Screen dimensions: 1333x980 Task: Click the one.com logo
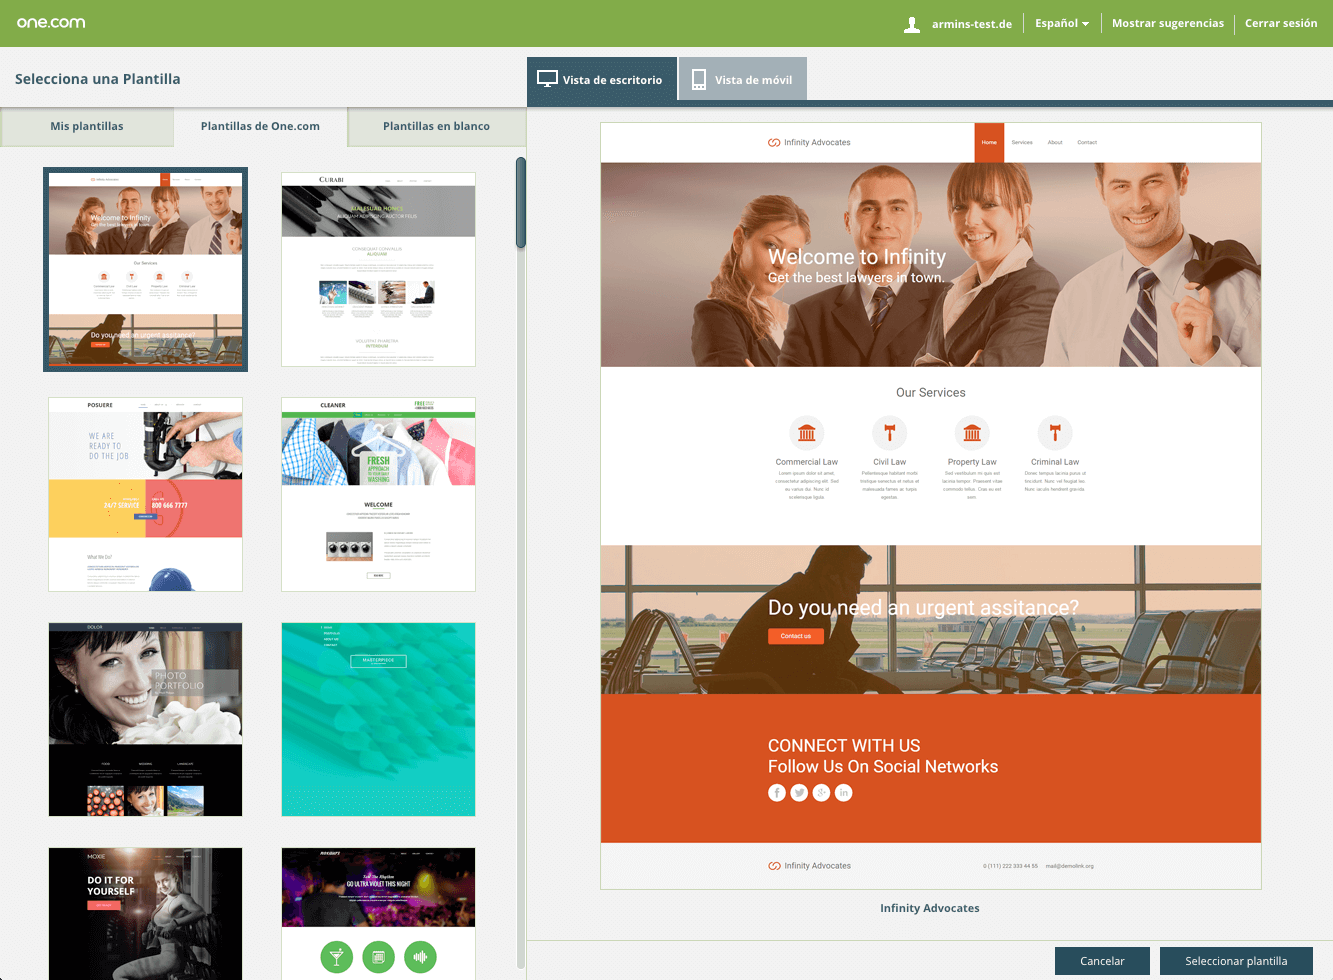51,22
